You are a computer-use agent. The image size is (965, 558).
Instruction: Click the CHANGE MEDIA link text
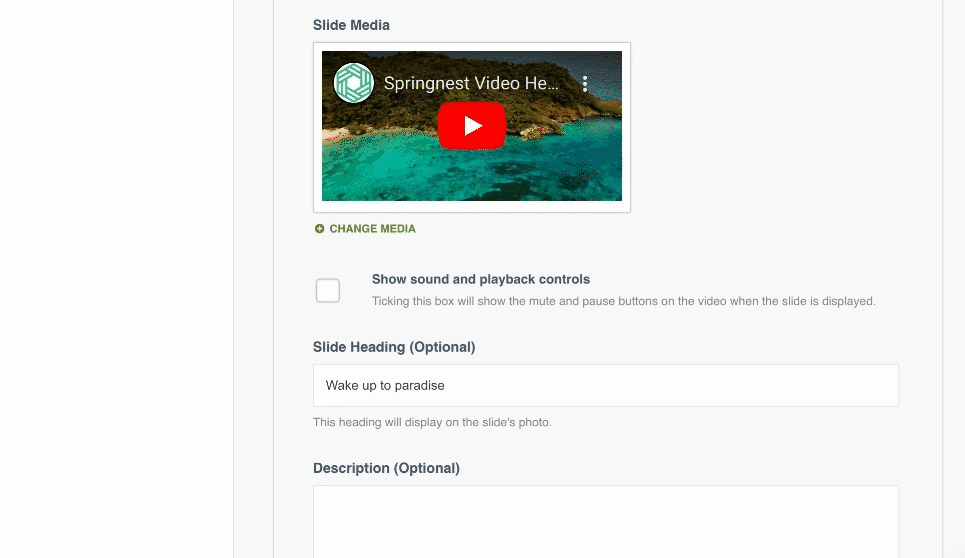tap(372, 229)
